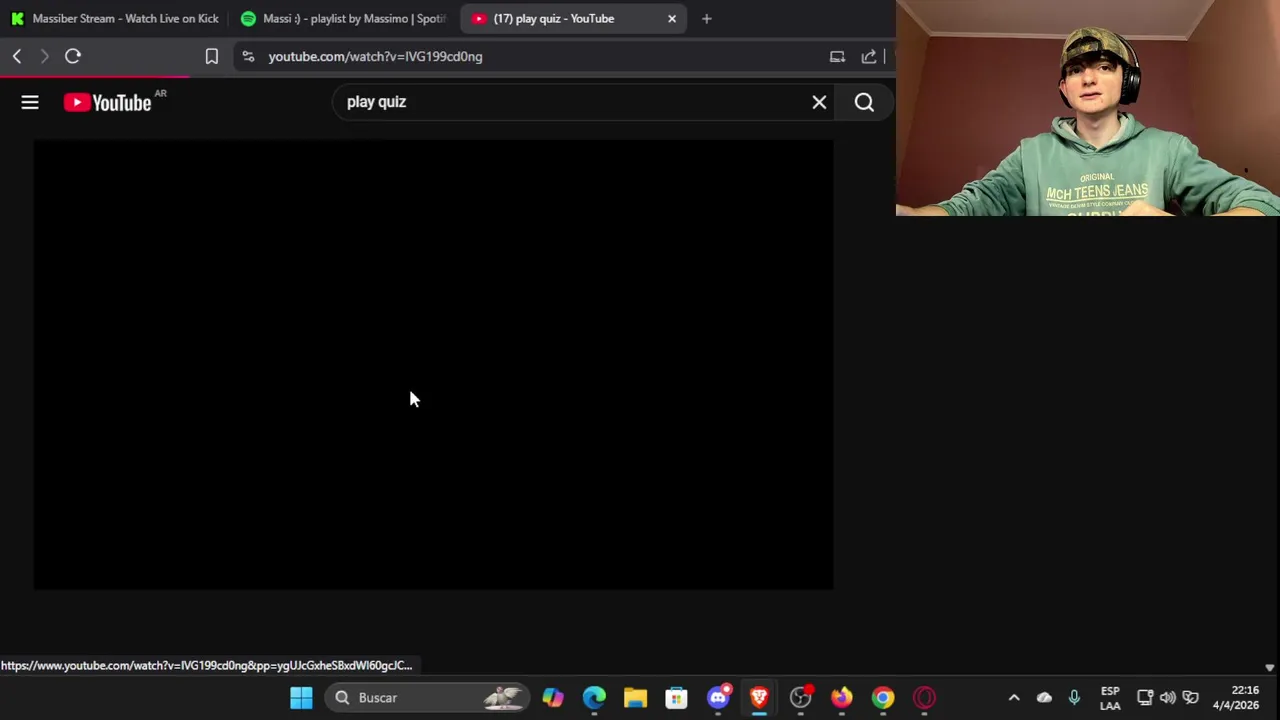Open Firefox from the taskbar
The height and width of the screenshot is (720, 1280).
point(842,698)
